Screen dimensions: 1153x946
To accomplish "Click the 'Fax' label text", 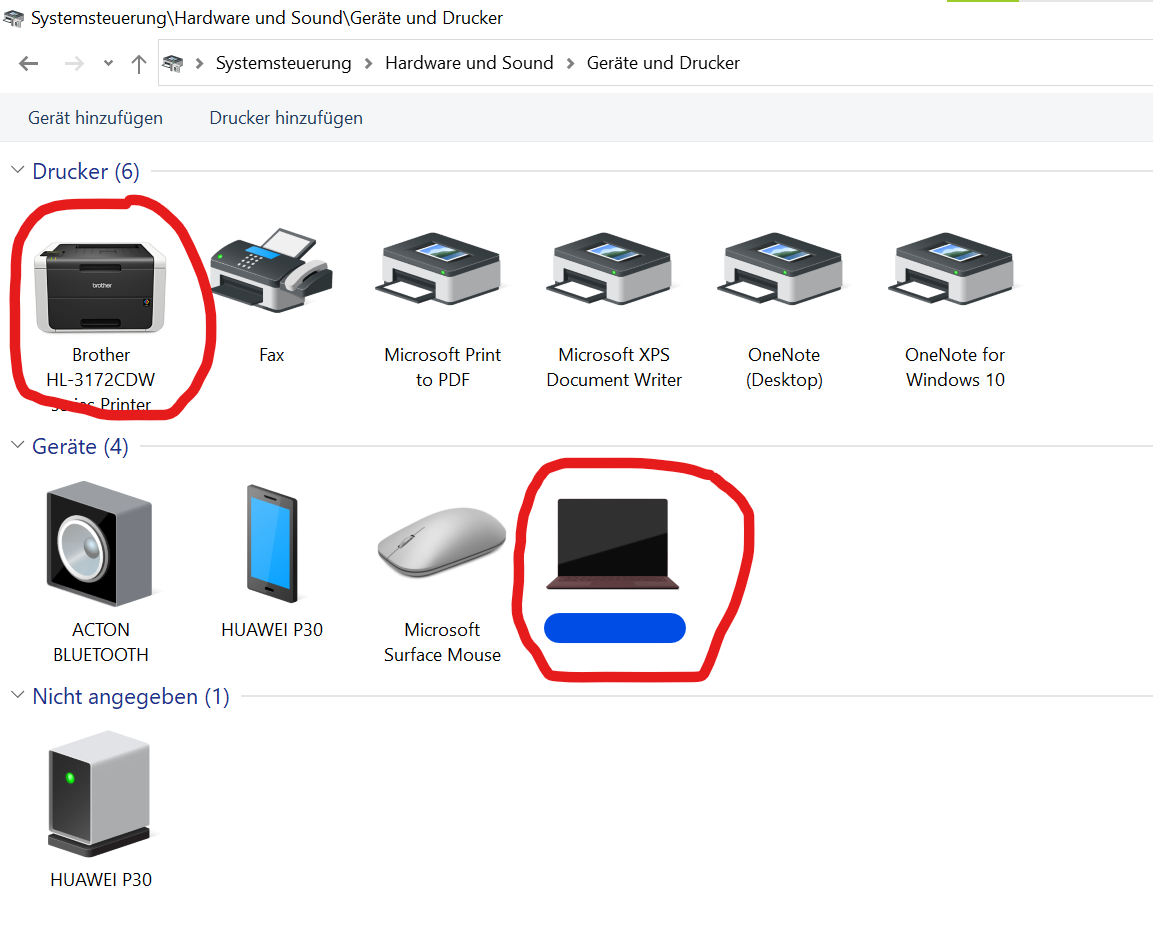I will [x=271, y=355].
